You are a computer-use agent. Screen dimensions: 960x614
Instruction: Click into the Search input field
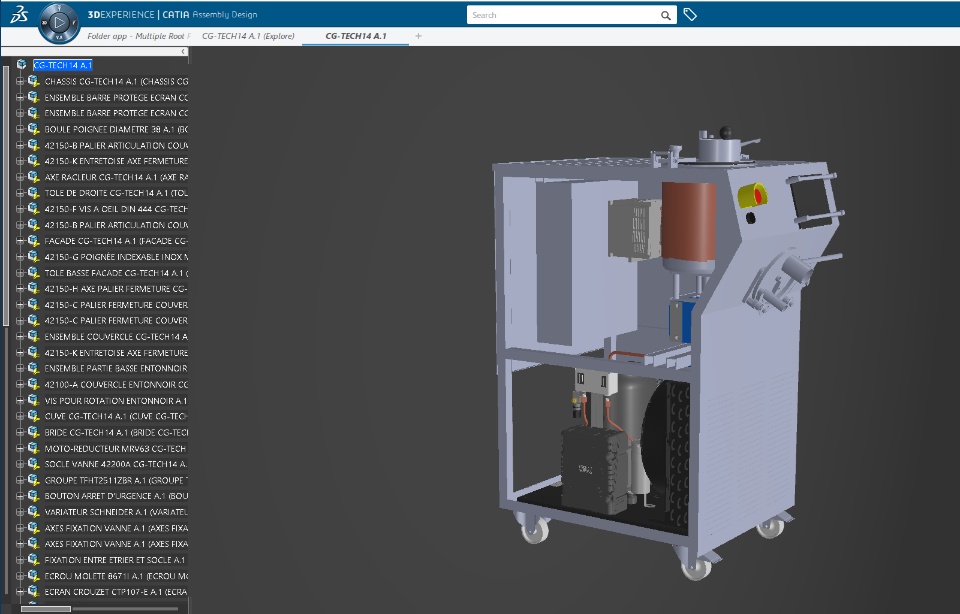pyautogui.click(x=562, y=15)
